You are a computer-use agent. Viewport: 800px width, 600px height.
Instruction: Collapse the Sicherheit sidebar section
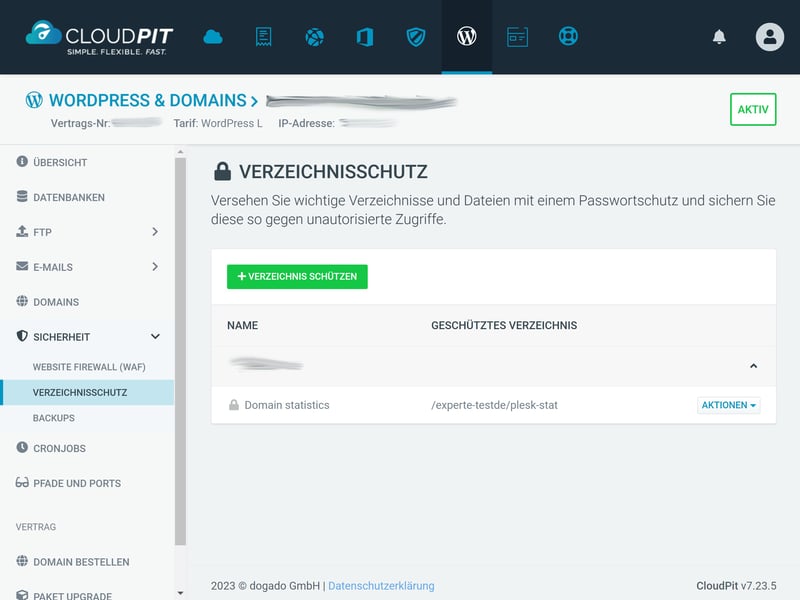(155, 337)
